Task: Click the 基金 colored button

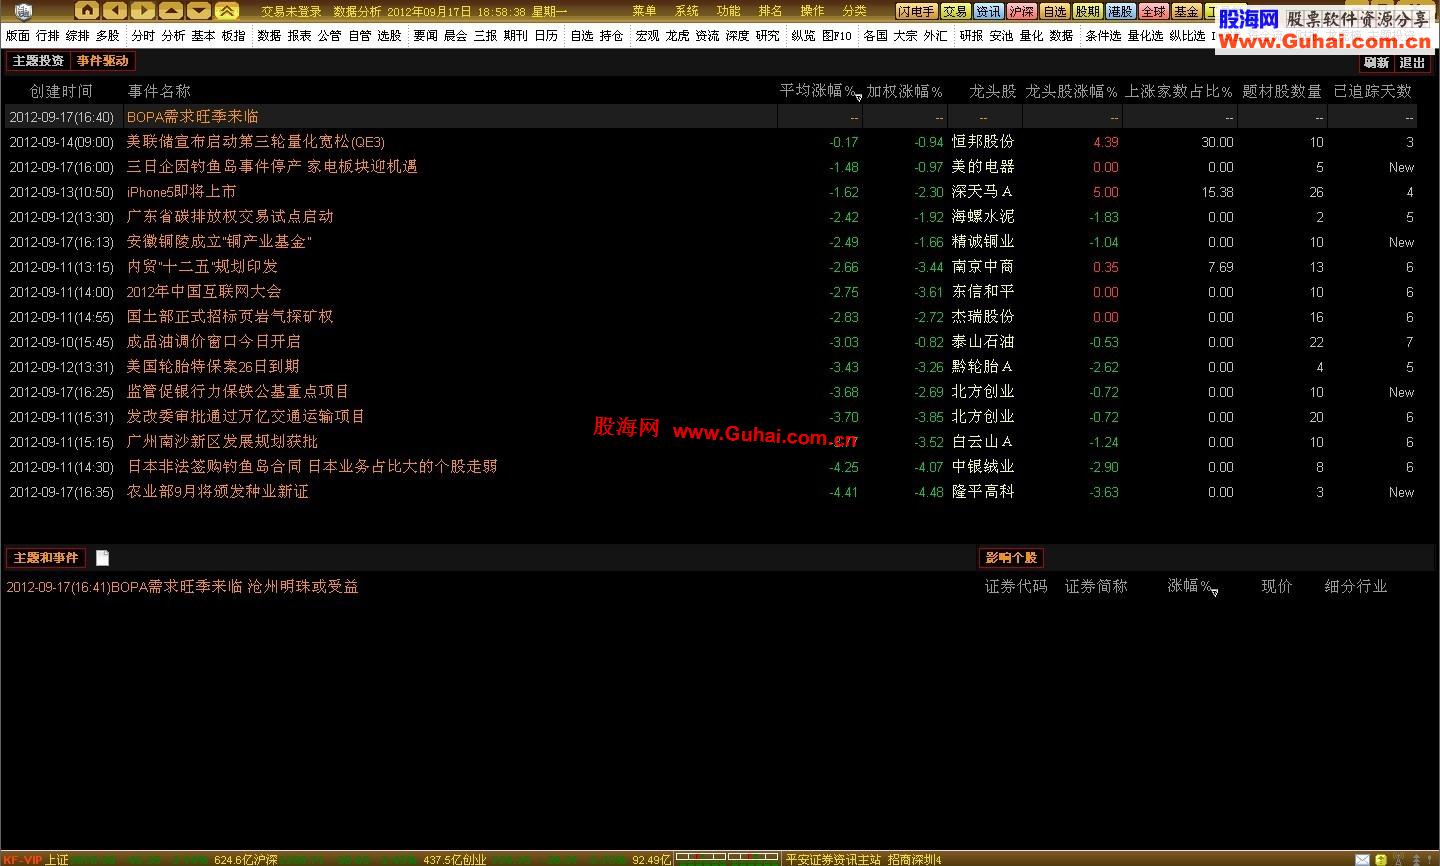Action: [1186, 11]
